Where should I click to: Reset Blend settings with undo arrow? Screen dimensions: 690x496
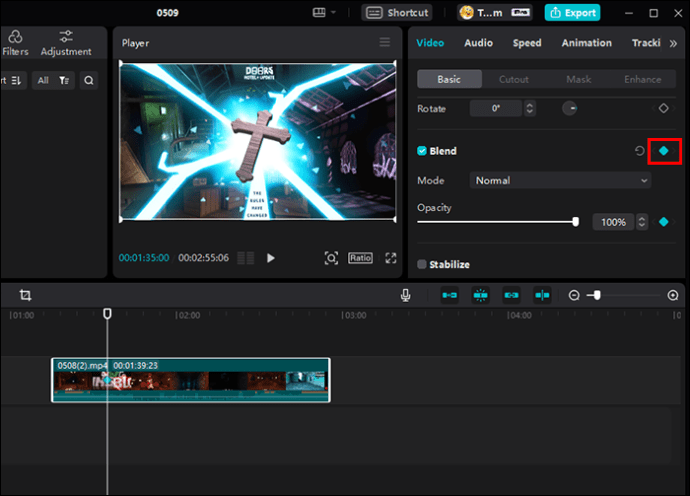[x=639, y=151]
